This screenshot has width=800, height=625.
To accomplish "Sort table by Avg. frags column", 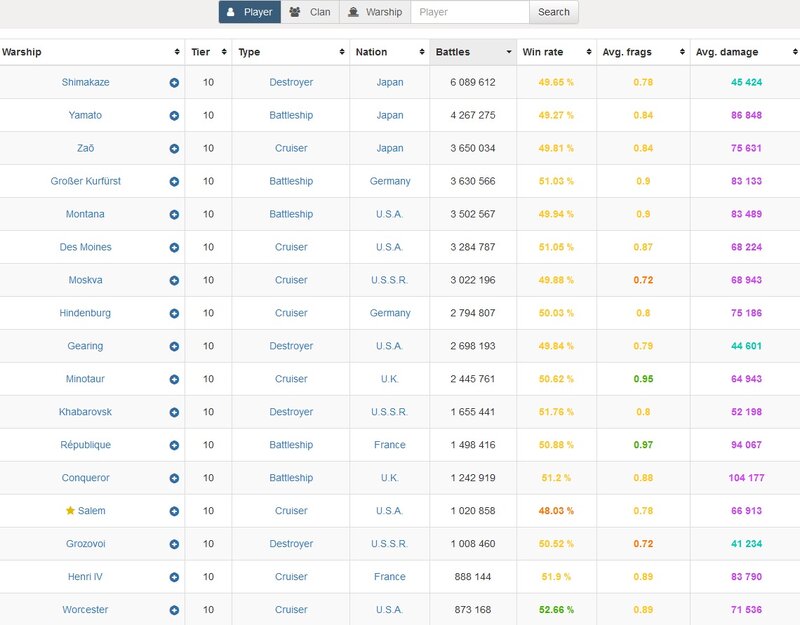I will pyautogui.click(x=643, y=52).
